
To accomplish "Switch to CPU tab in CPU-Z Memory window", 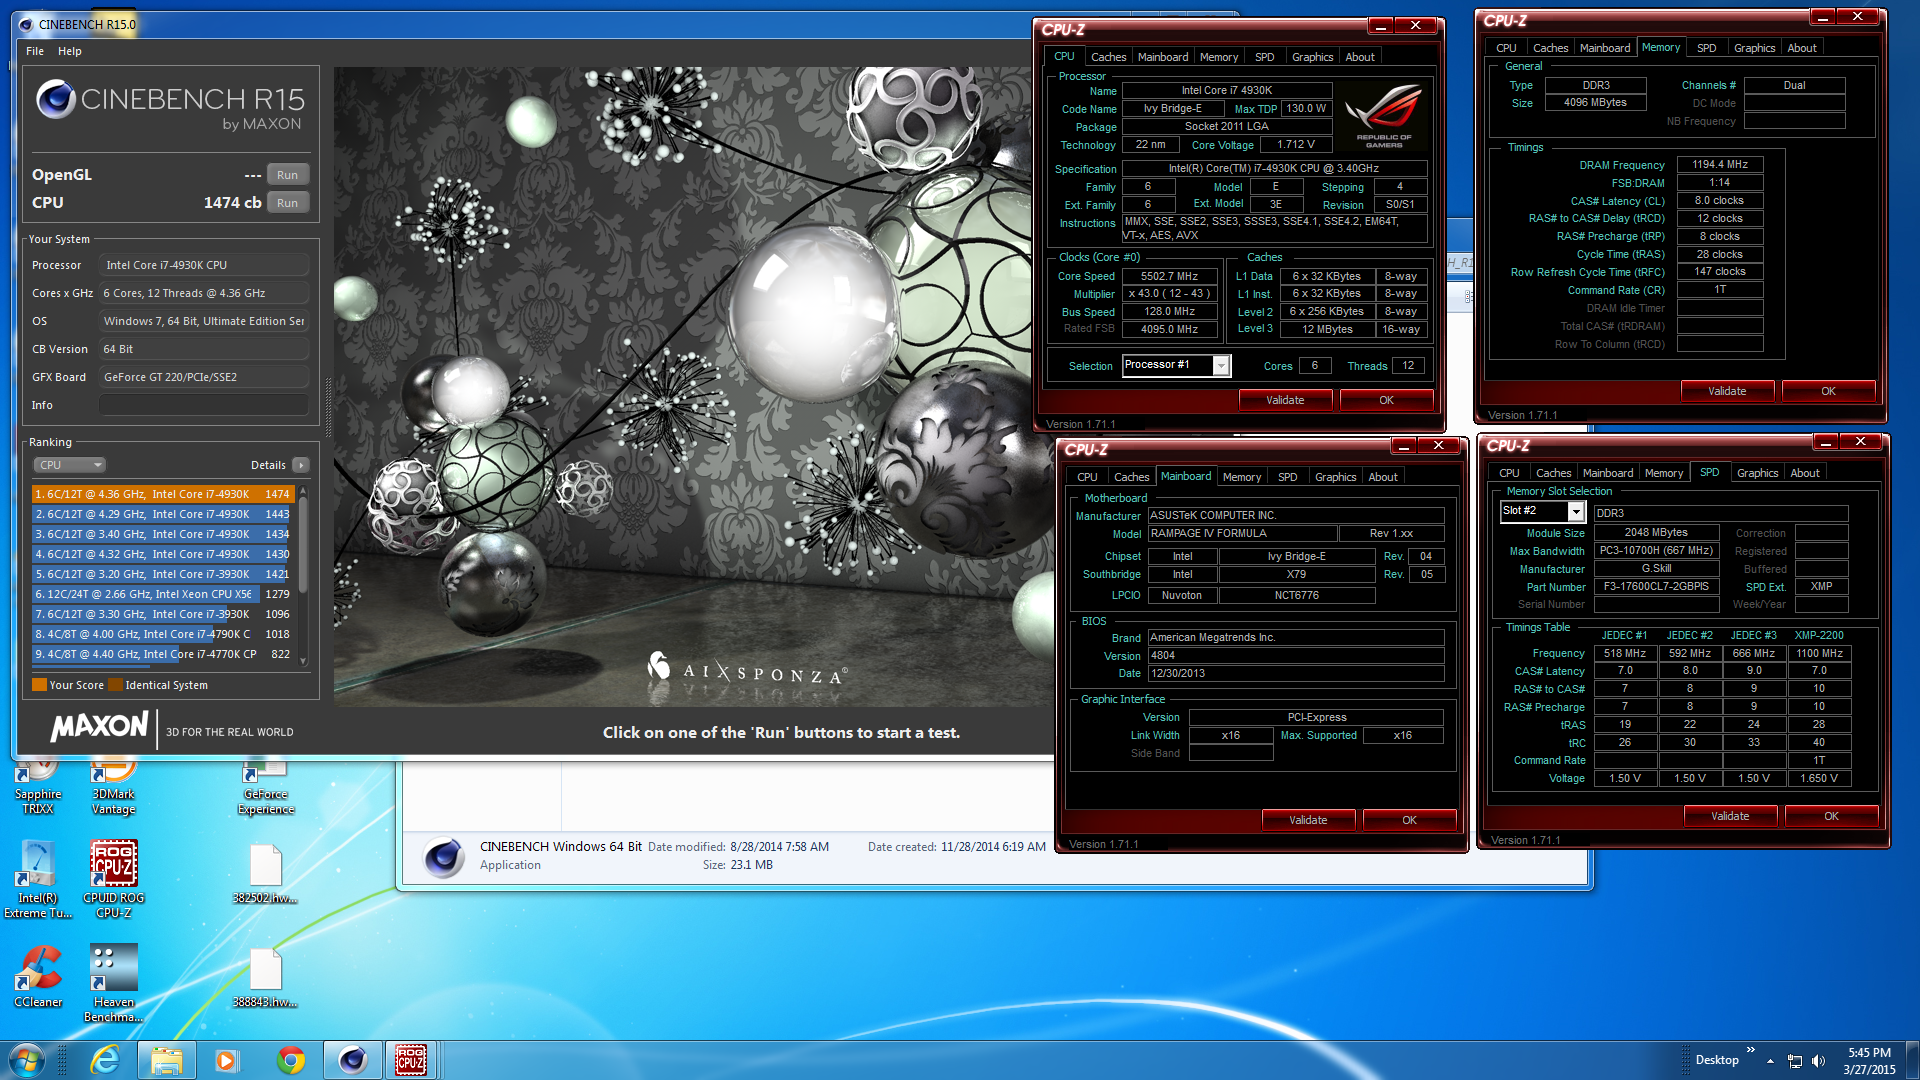I will [x=1506, y=48].
